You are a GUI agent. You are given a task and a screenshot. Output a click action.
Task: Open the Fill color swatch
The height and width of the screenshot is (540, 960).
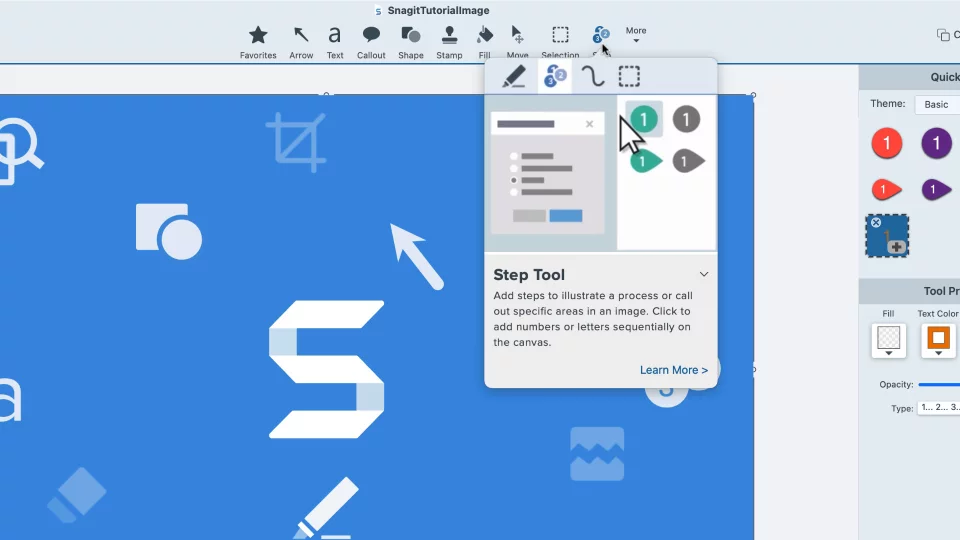point(888,340)
